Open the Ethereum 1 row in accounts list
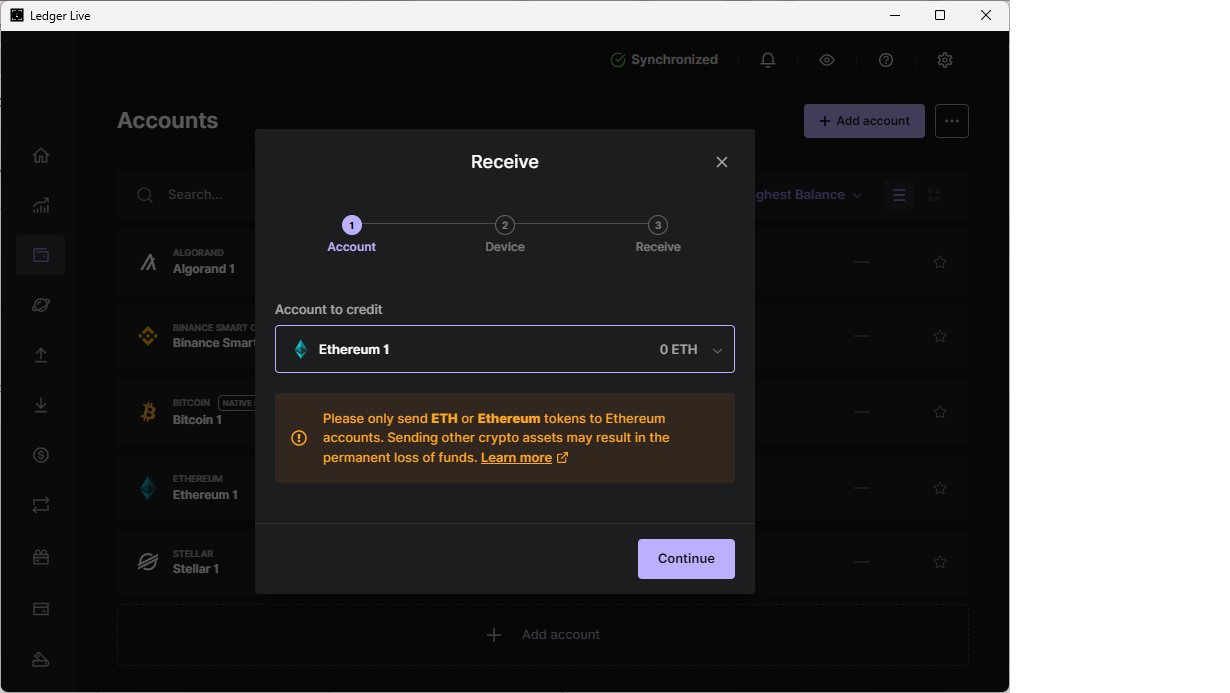The image size is (1230, 693). click(x=543, y=488)
